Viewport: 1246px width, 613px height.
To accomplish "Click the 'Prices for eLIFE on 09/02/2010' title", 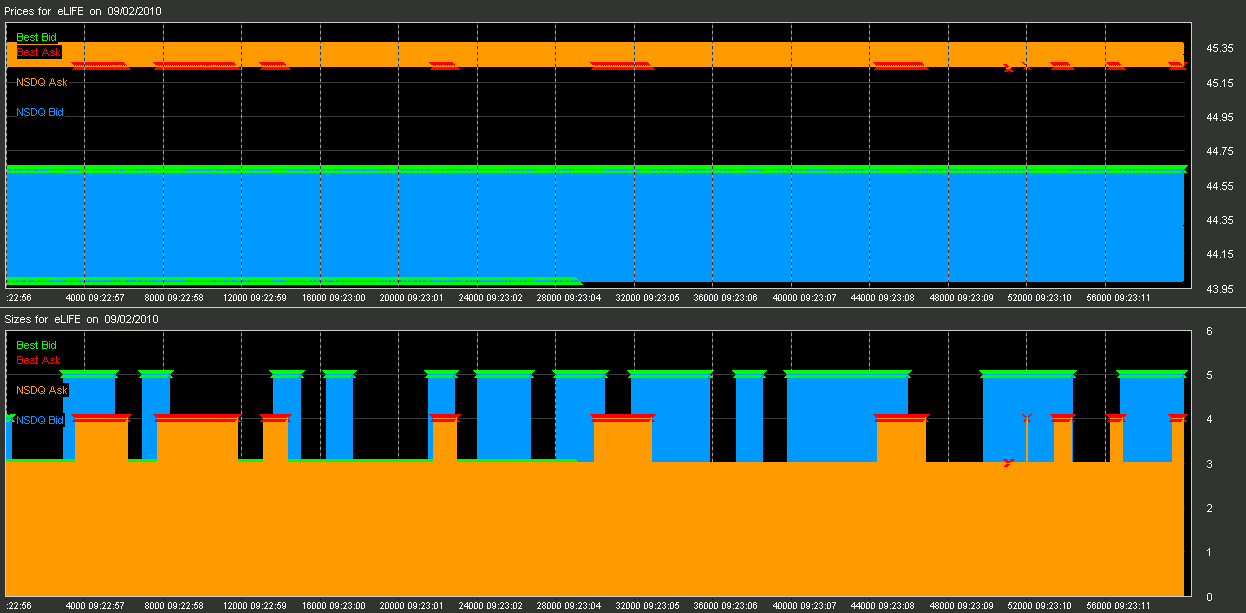I will pos(83,10).
